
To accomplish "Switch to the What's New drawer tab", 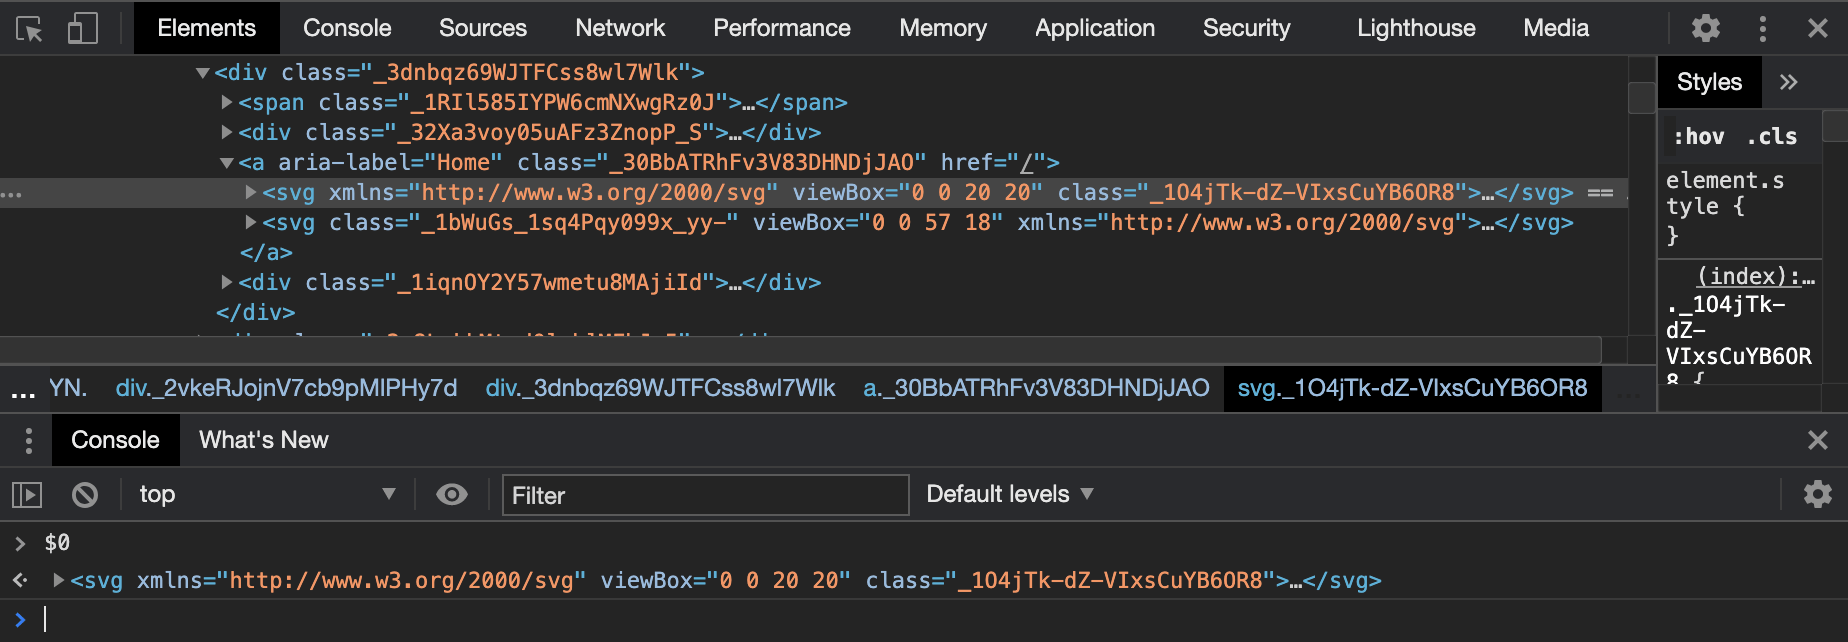I will [x=264, y=440].
